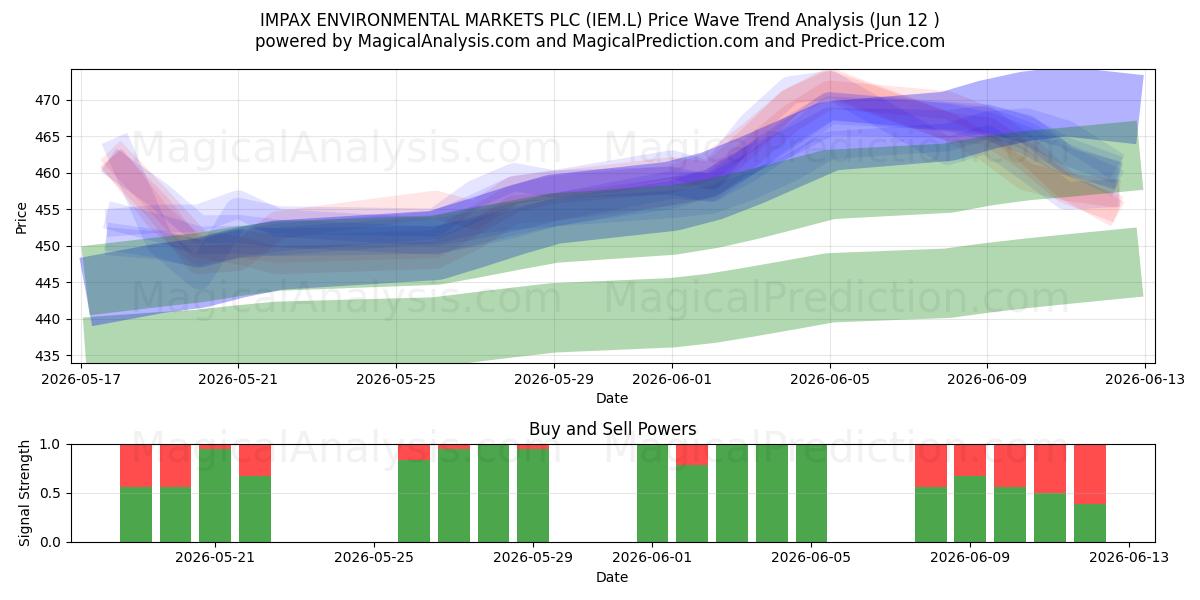Click the 2026-05-21 date tick under price chart
1200x600 pixels.
point(238,380)
